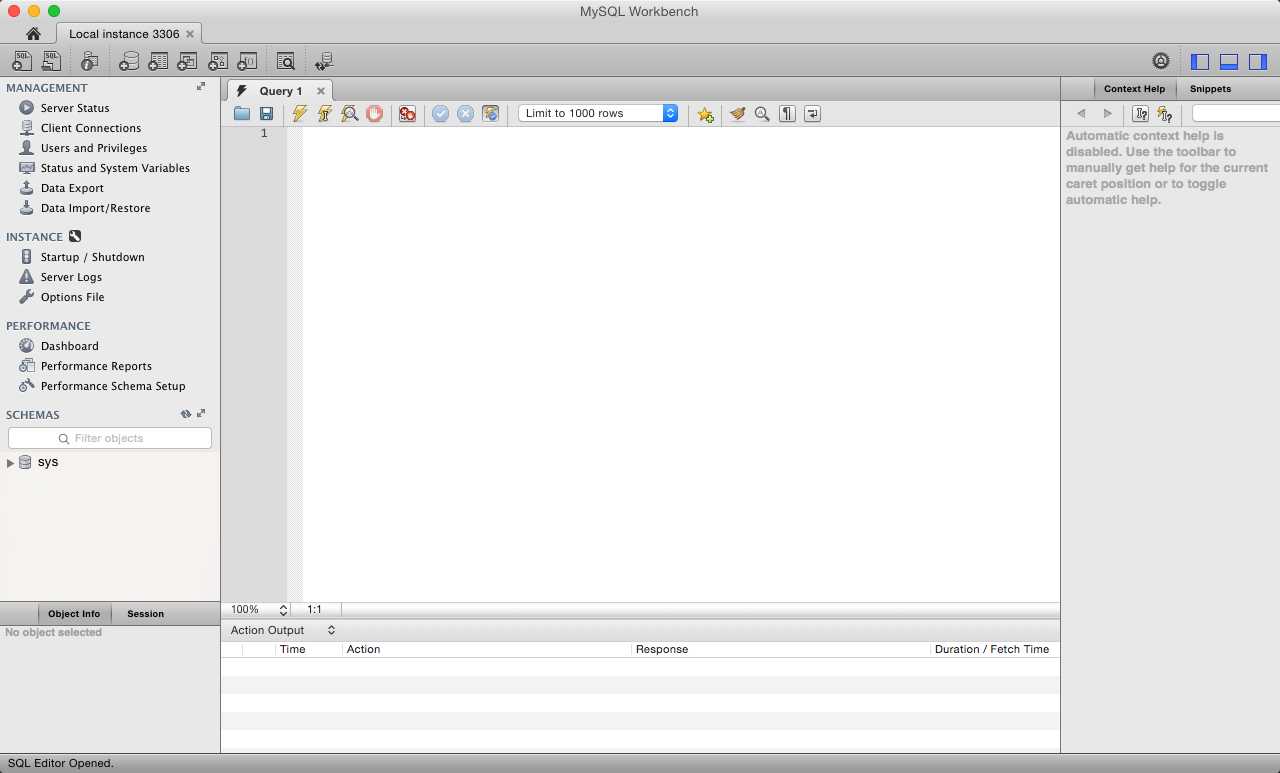Open Data Import/Restore

(x=95, y=208)
